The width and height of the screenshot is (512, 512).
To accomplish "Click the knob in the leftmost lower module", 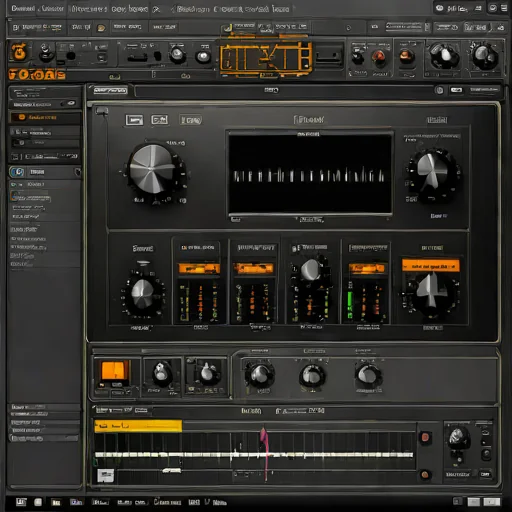I will pyautogui.click(x=143, y=294).
